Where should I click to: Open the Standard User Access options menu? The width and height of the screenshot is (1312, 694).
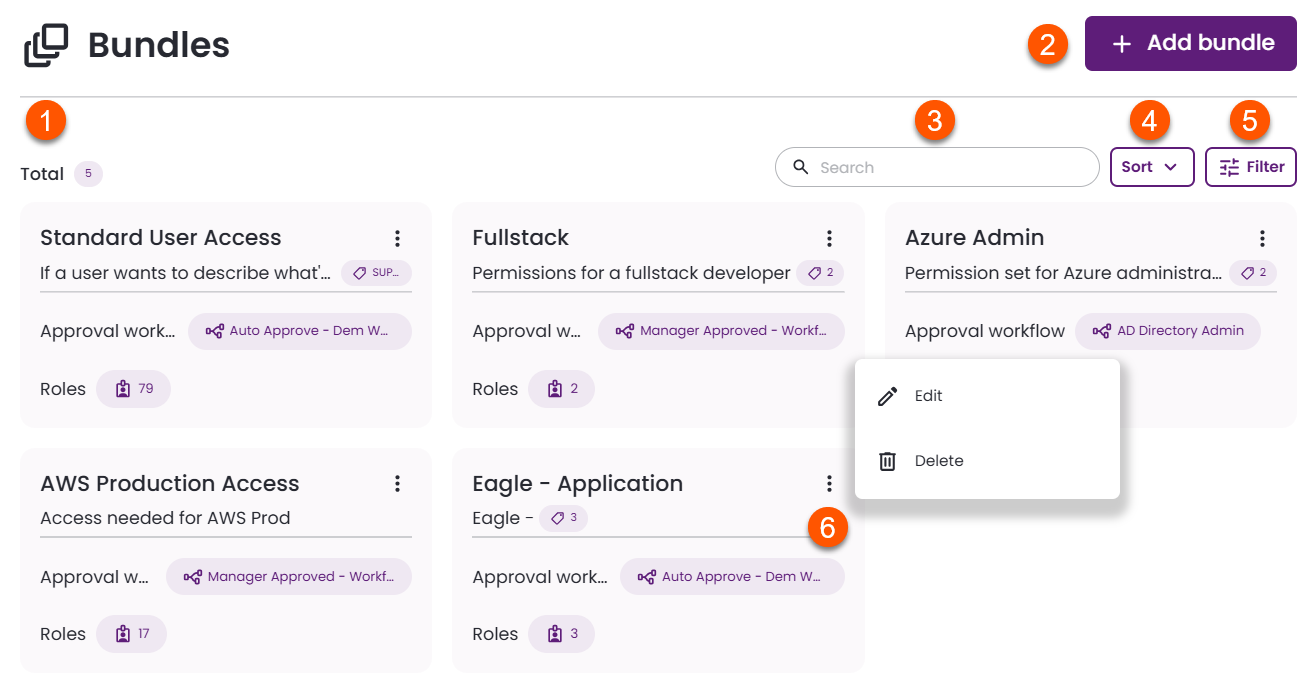coord(397,238)
